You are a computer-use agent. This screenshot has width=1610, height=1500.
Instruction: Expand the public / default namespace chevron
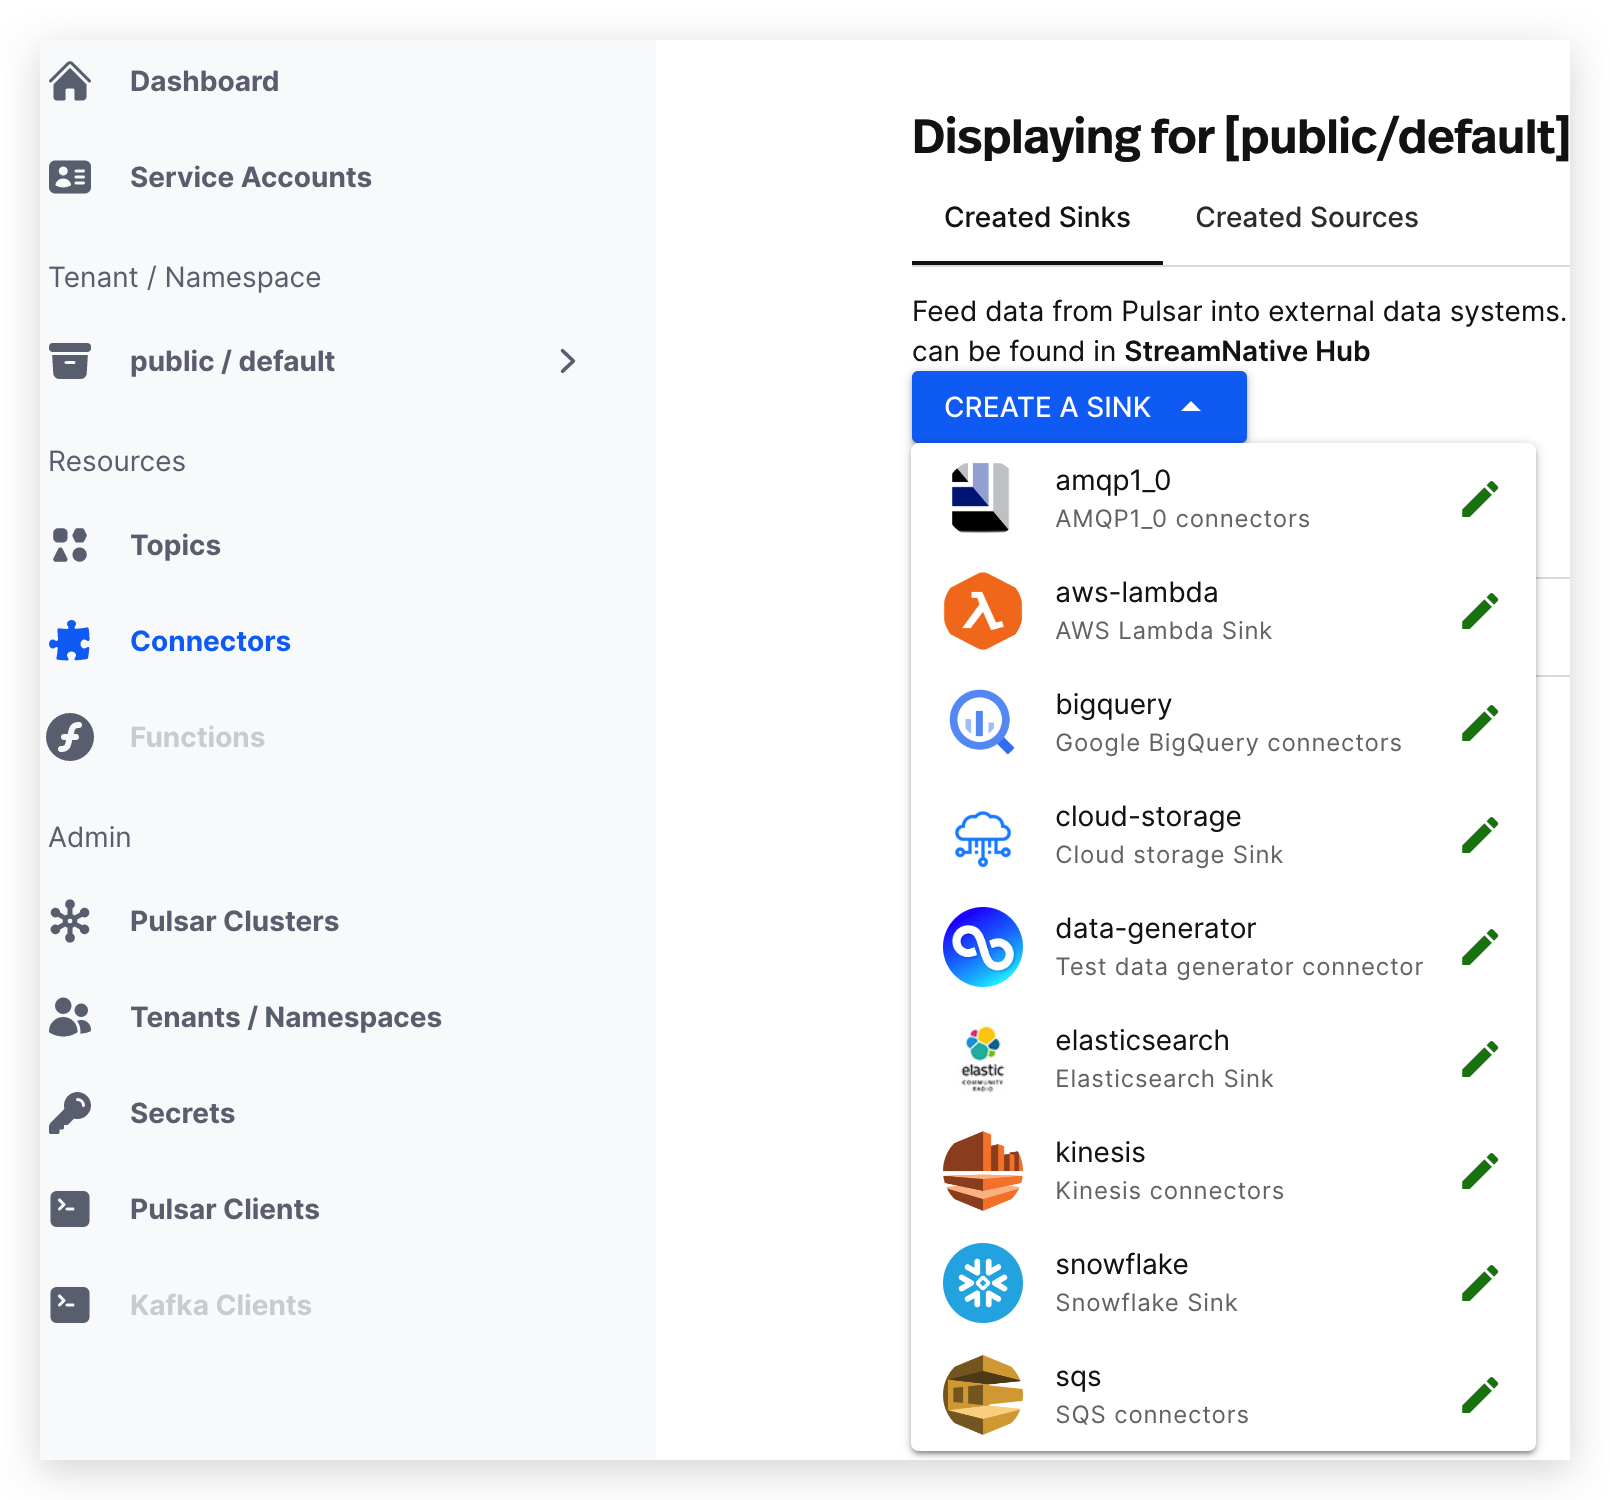[568, 361]
